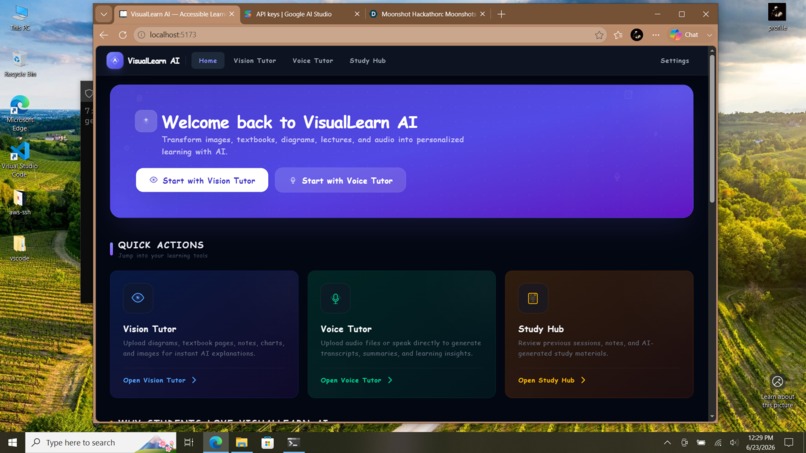Open network status in system tray
Screen dimensions: 806x453
[718, 443]
